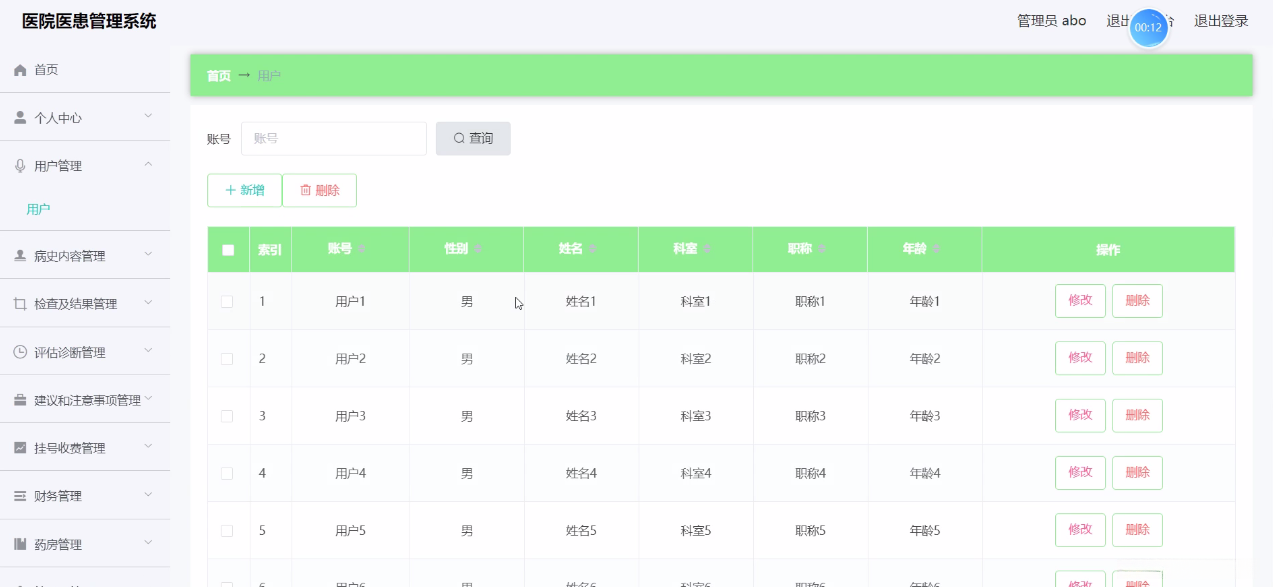The image size is (1273, 587).
Task: Click the sort arrows on 年龄 column
Action: tap(936, 249)
